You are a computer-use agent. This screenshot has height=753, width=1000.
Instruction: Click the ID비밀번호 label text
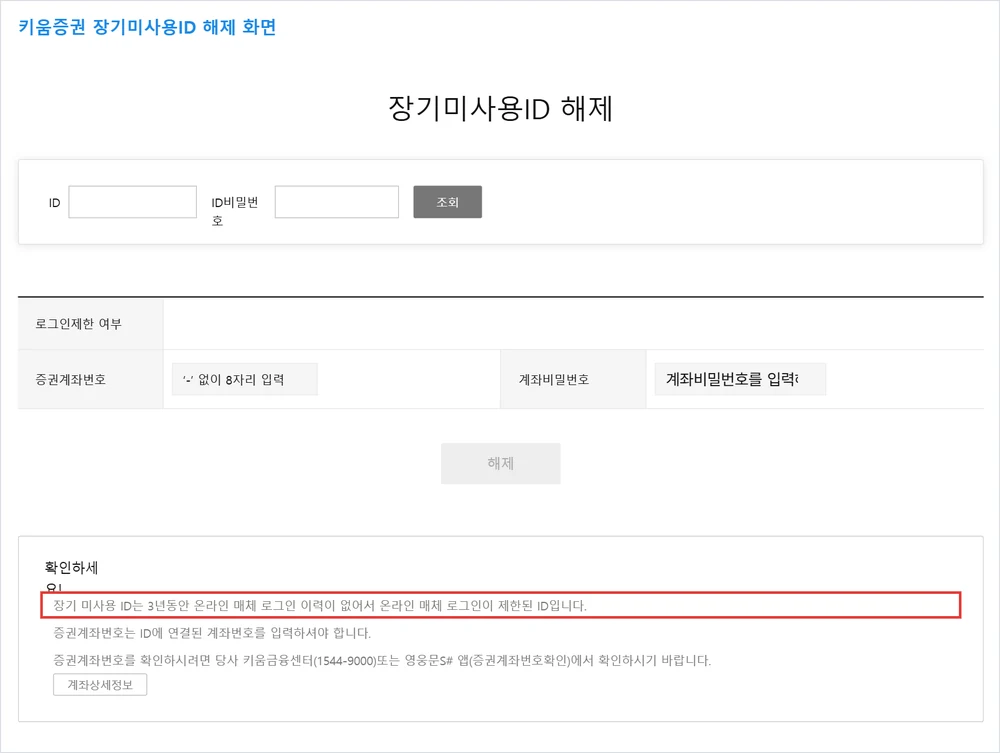pyautogui.click(x=235, y=211)
